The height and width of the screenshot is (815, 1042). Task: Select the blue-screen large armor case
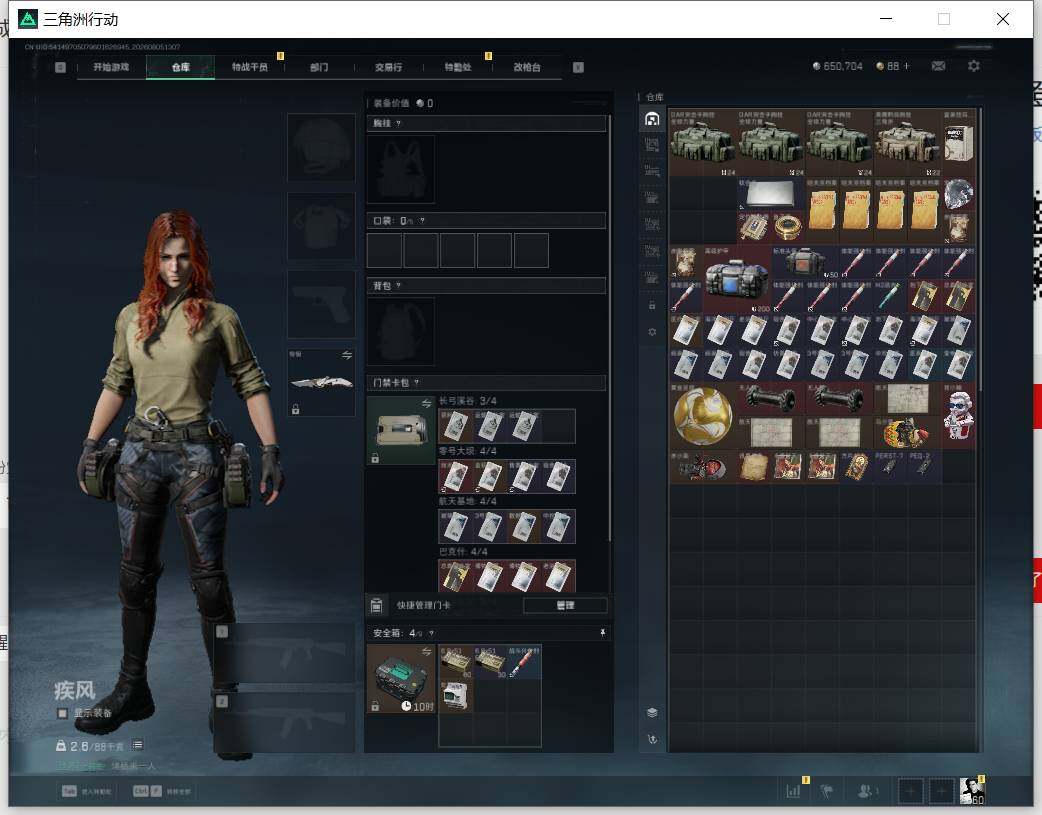coord(737,279)
